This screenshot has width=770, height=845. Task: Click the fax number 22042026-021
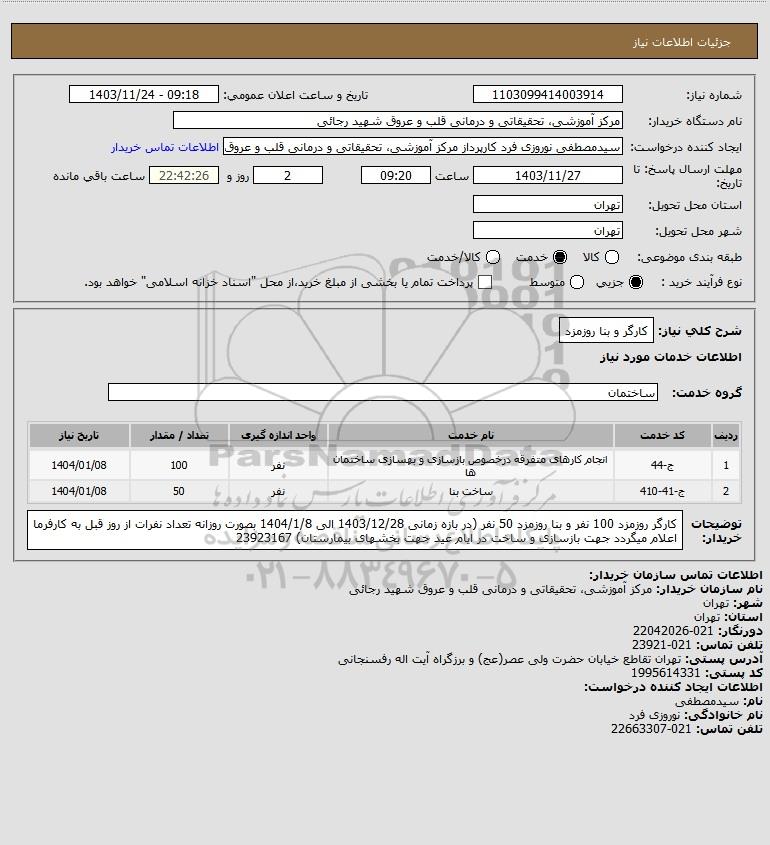[673, 631]
